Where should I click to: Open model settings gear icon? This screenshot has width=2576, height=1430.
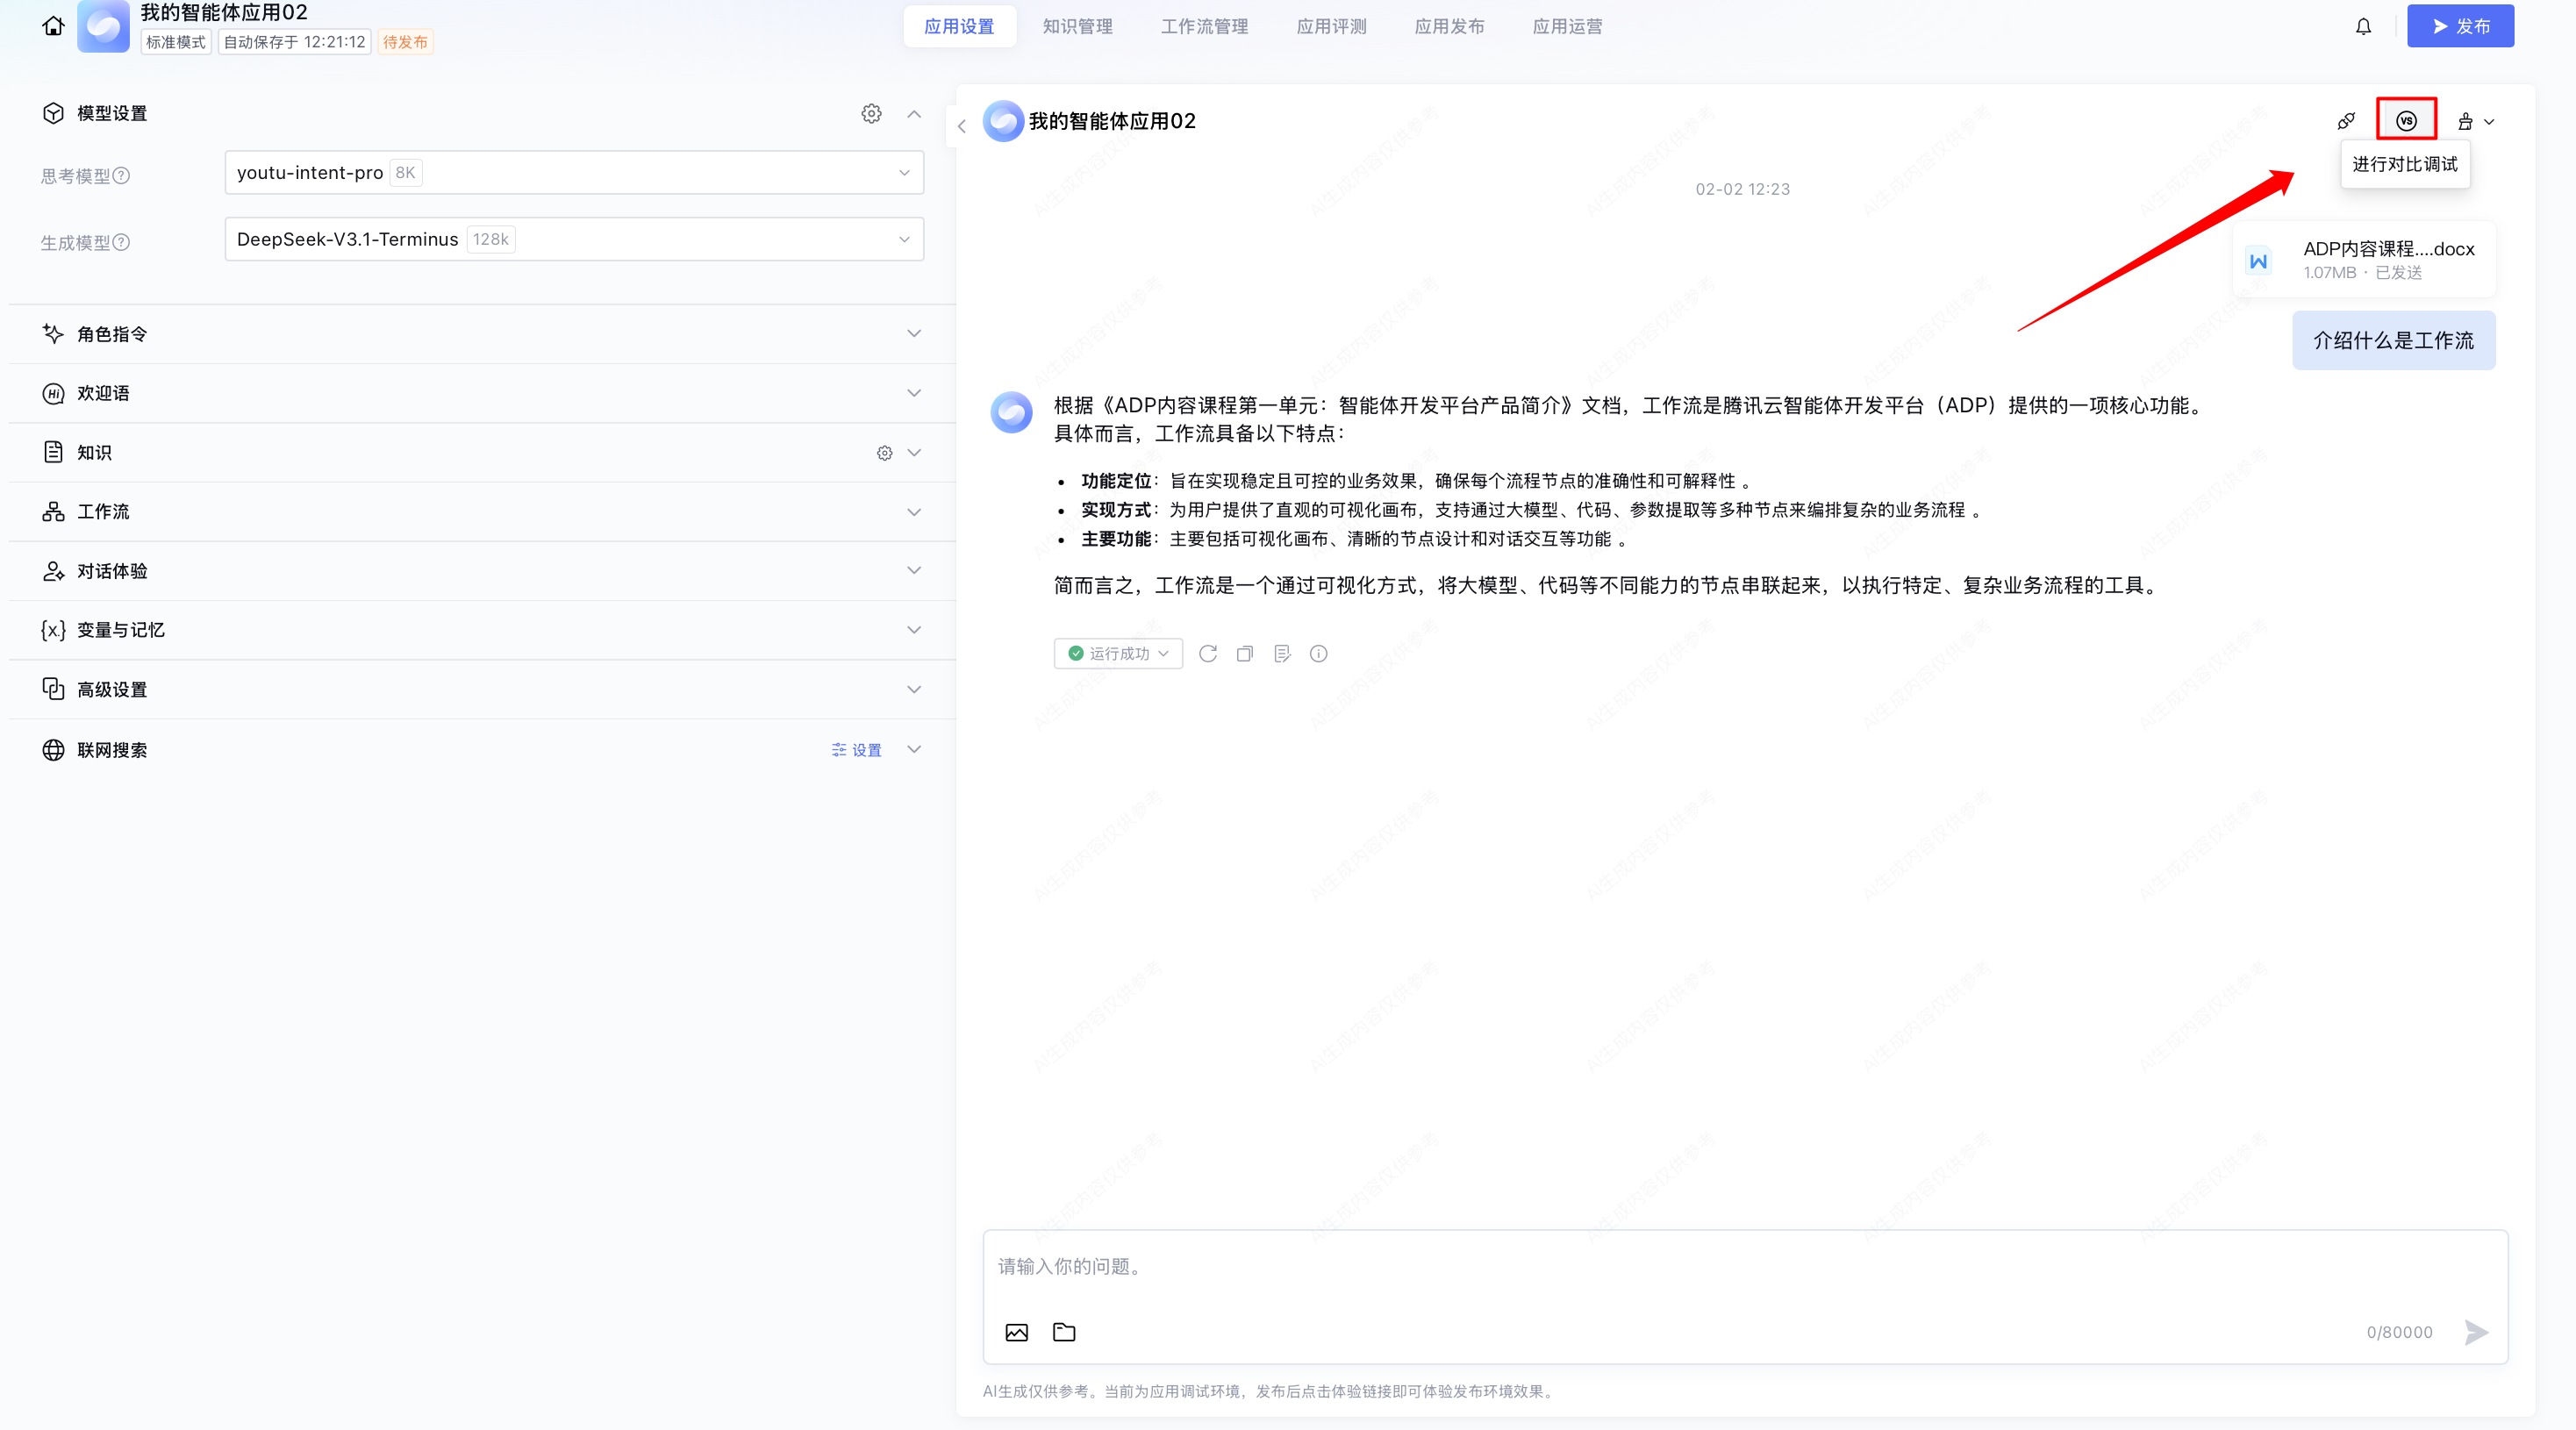coord(871,113)
